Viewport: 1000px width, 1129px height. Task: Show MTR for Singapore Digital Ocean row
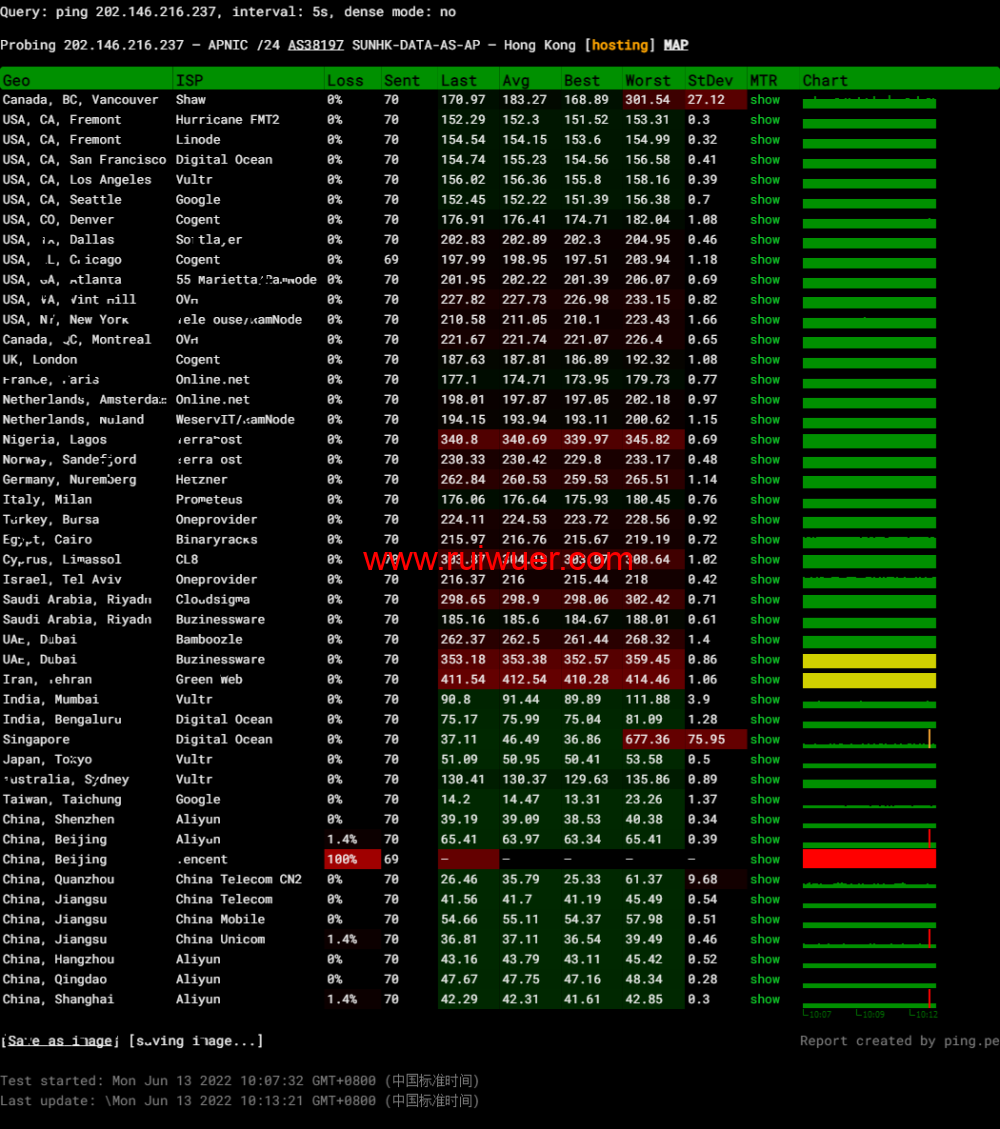[x=765, y=740]
